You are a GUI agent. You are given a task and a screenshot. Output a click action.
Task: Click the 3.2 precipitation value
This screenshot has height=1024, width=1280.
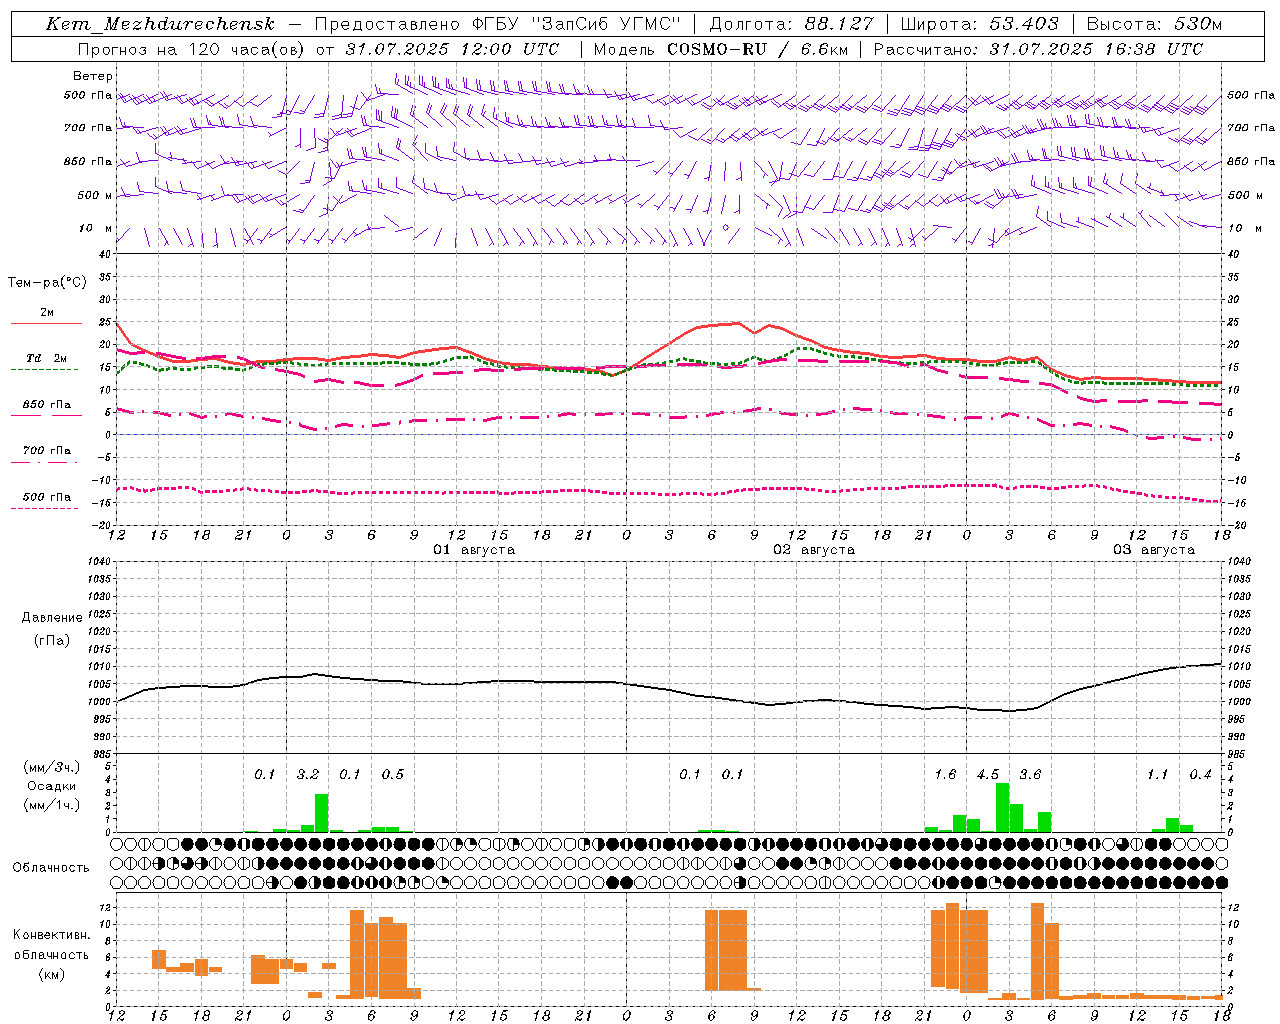click(x=308, y=775)
